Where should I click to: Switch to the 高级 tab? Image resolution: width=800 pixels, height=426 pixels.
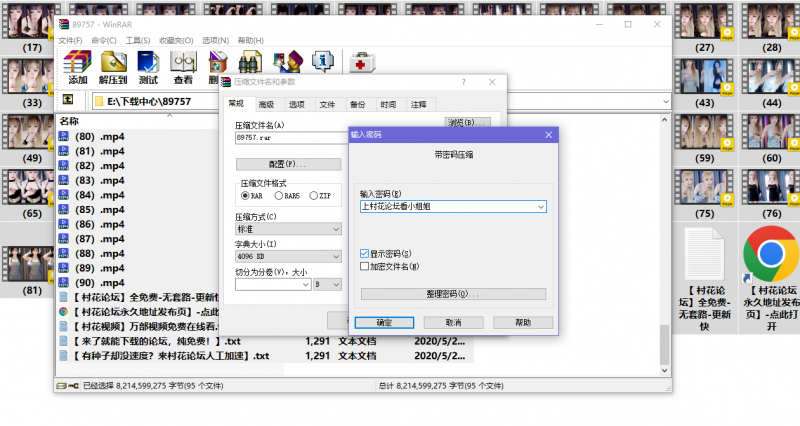[266, 104]
